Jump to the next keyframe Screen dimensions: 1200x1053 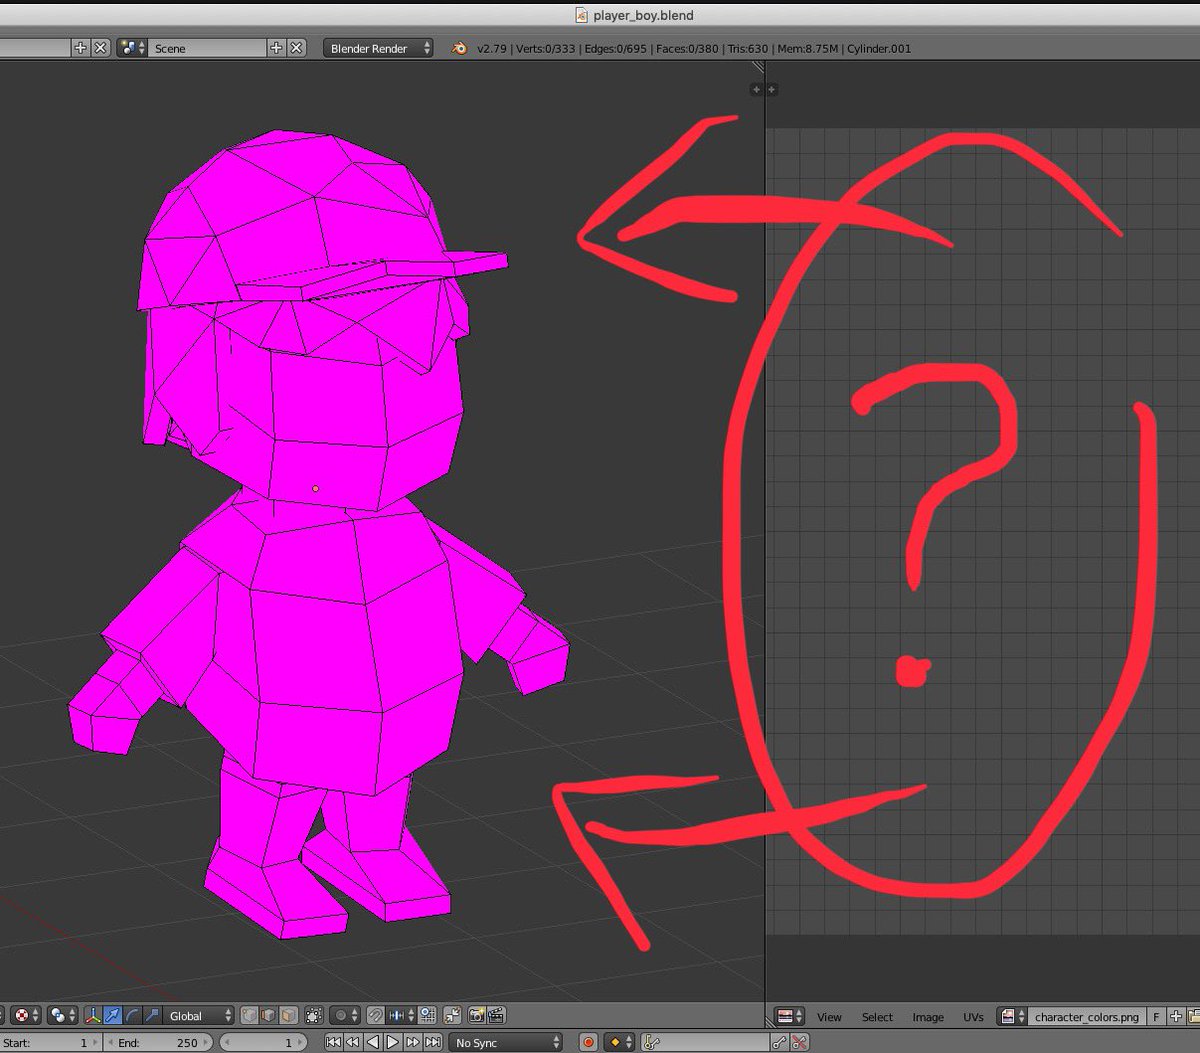[412, 1042]
